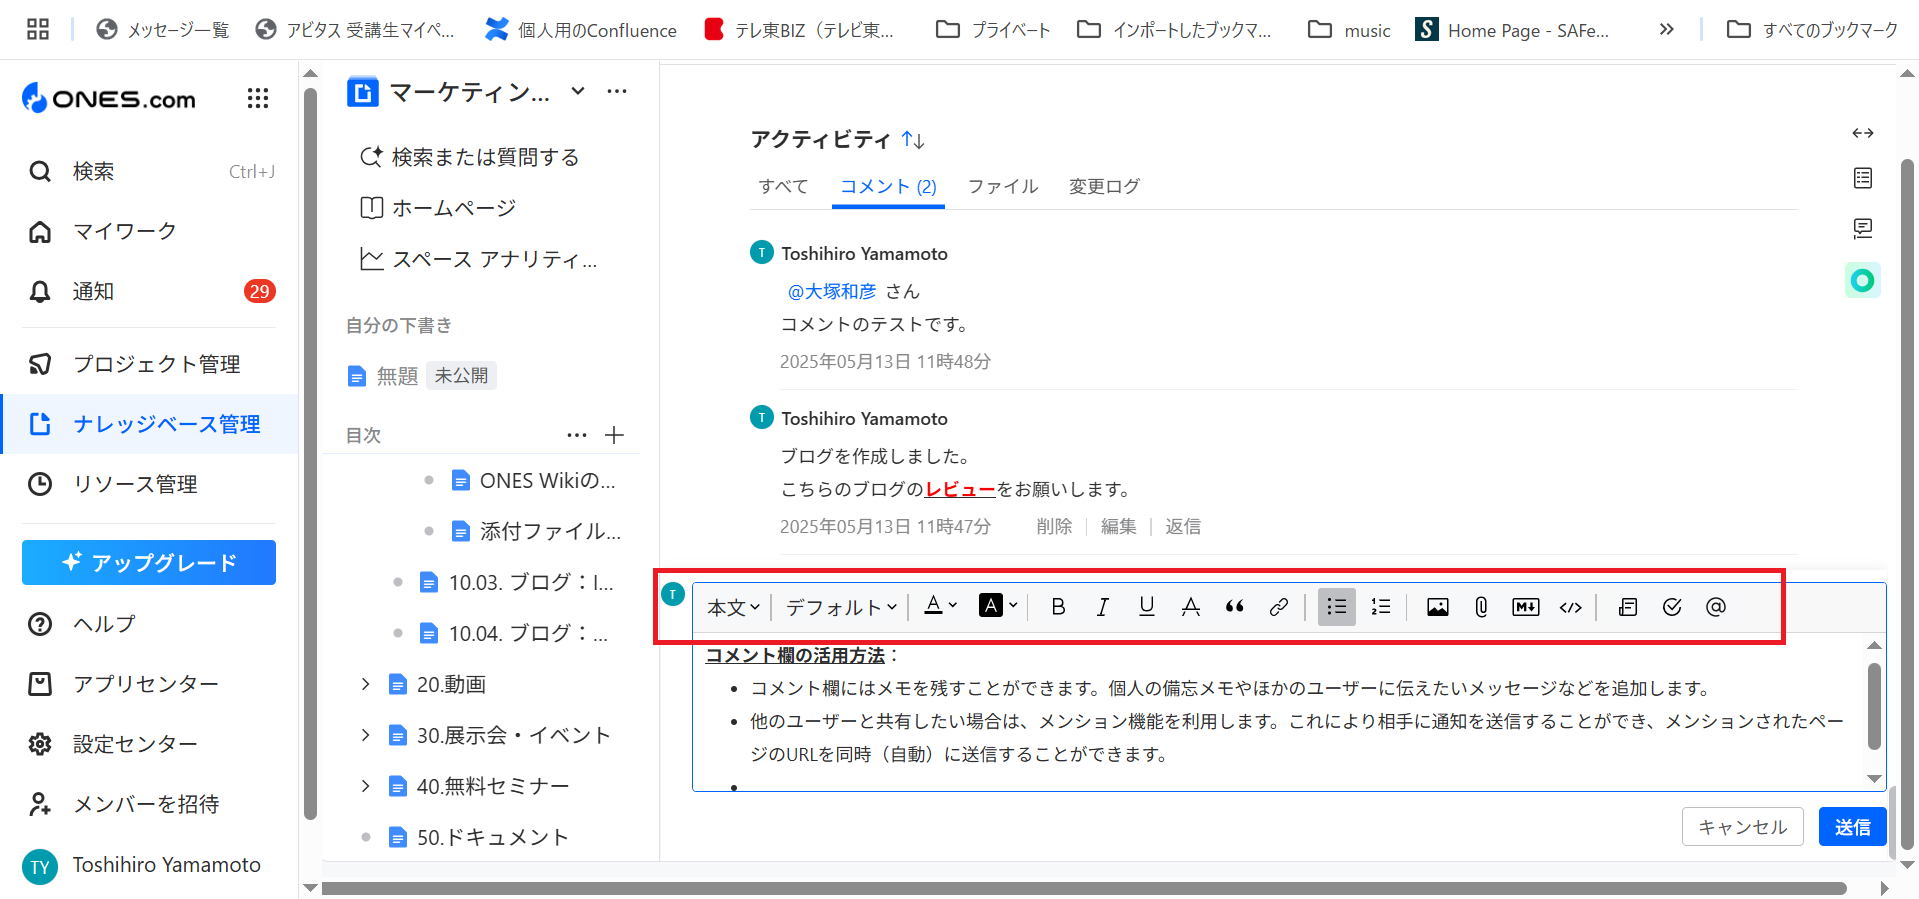Open the 10.03. ブログ page

click(x=518, y=582)
